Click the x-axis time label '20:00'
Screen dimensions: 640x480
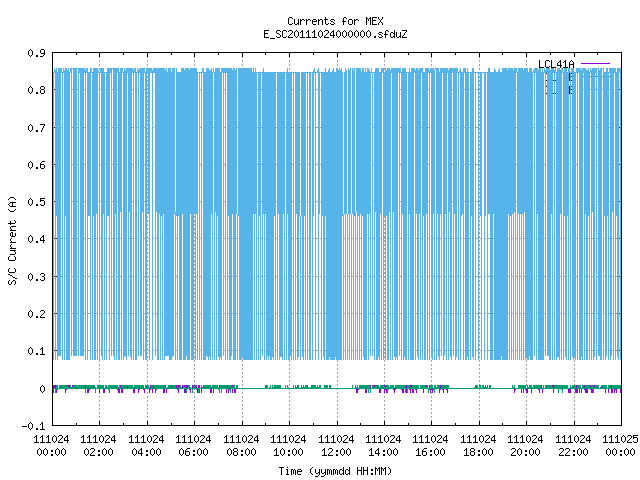tap(525, 452)
